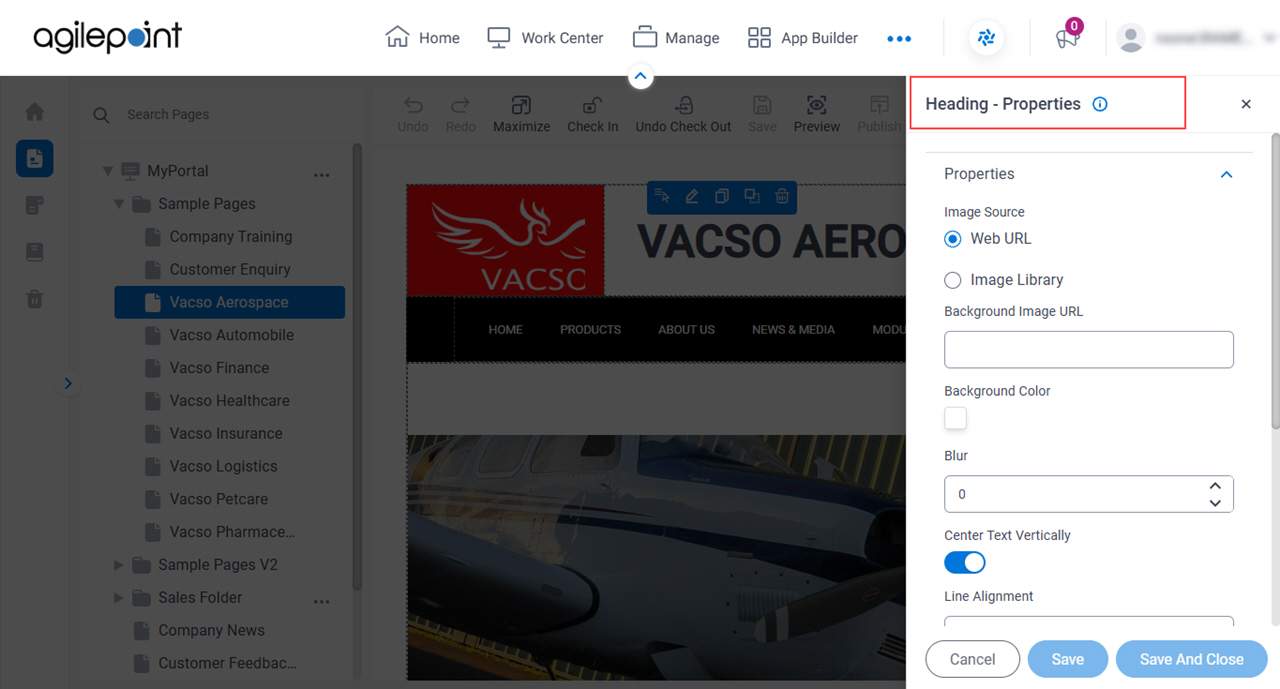1280x689 pixels.
Task: Collapse the Properties section
Action: click(1226, 174)
